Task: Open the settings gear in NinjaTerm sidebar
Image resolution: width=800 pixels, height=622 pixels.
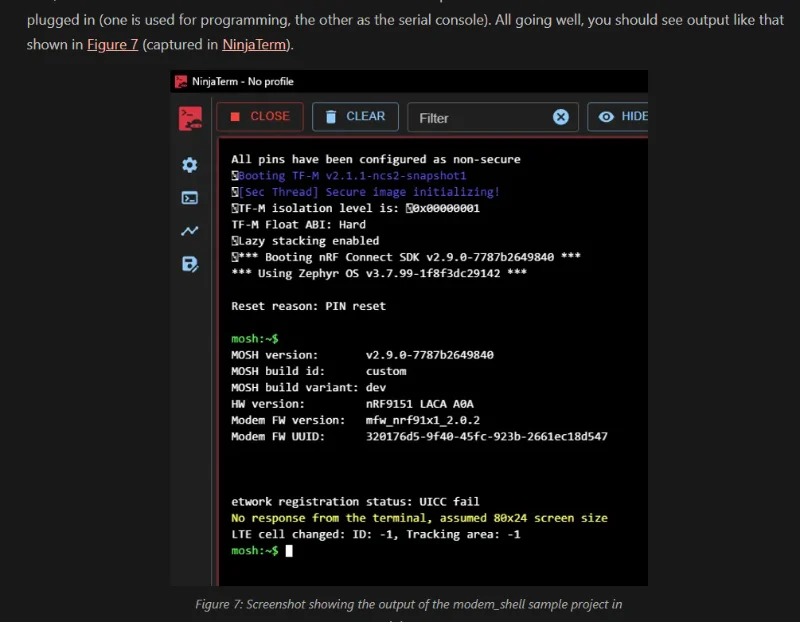Action: point(189,165)
